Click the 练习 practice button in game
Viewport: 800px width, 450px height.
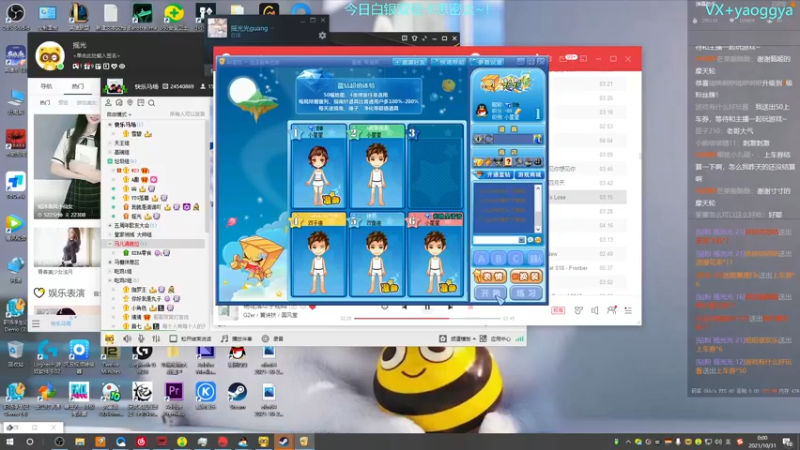click(x=526, y=293)
